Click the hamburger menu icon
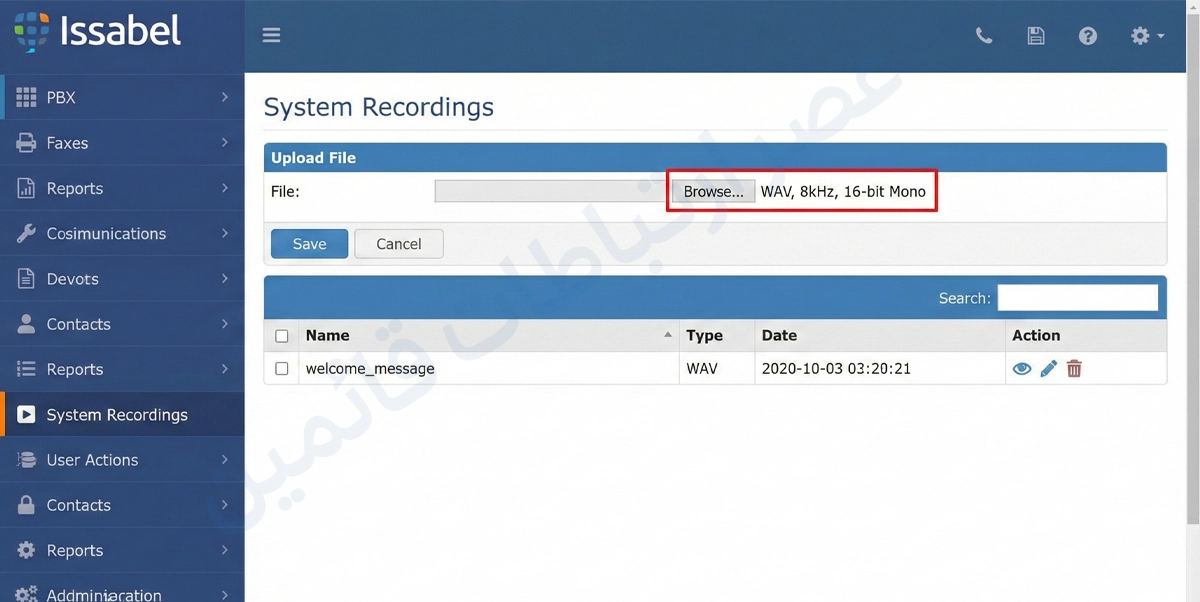Image resolution: width=1200 pixels, height=602 pixels. (271, 34)
